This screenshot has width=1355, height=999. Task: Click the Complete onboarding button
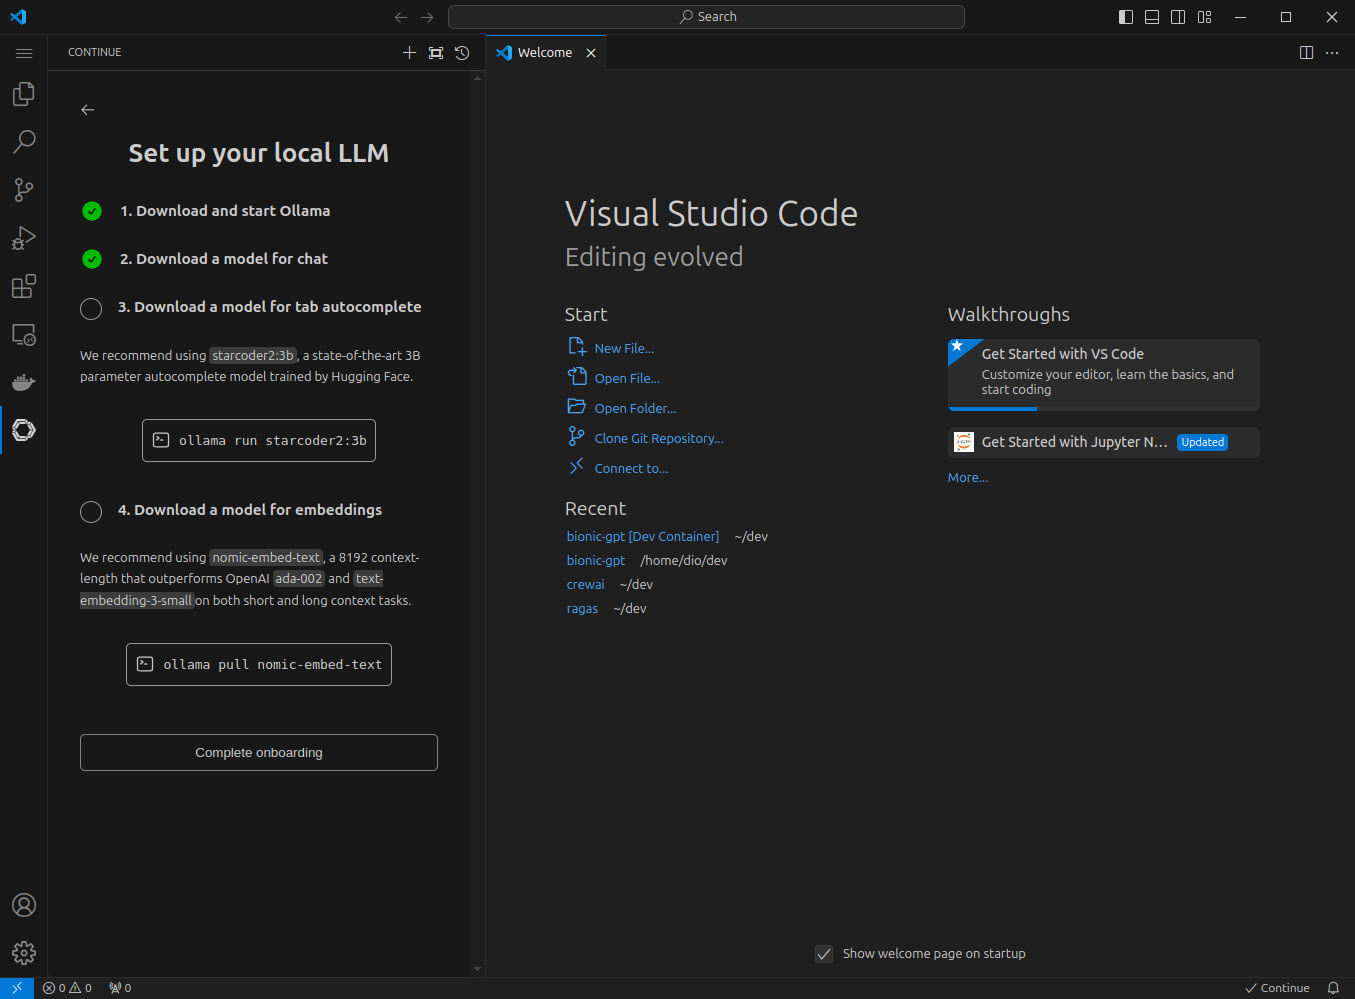(259, 753)
